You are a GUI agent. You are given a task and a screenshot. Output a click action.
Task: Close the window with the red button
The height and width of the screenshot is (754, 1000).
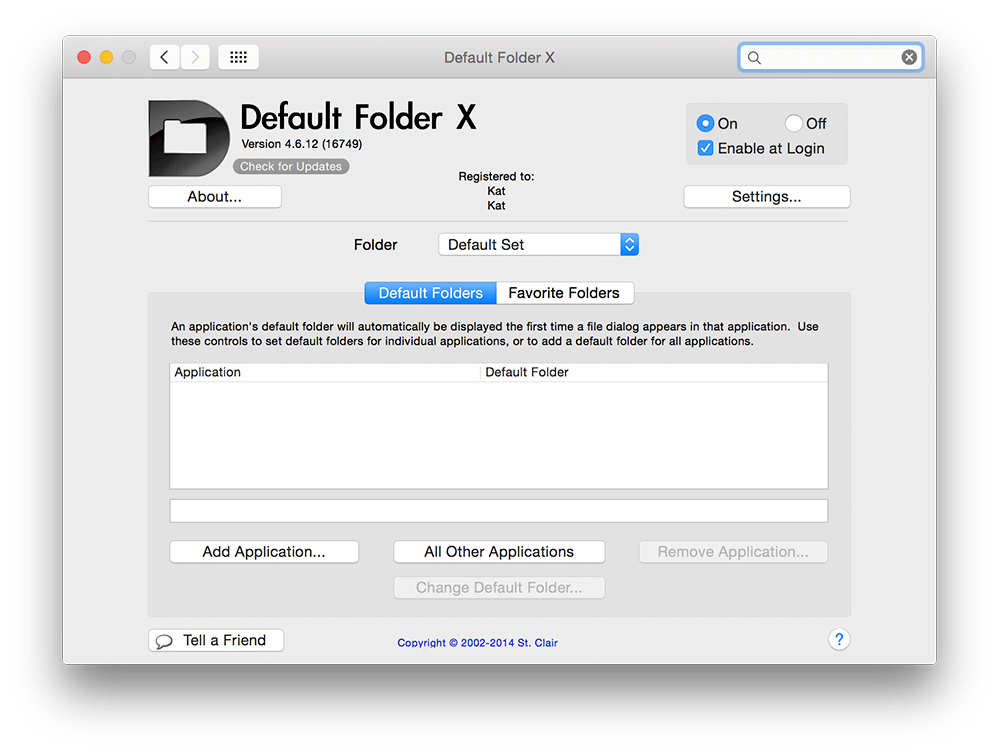84,57
